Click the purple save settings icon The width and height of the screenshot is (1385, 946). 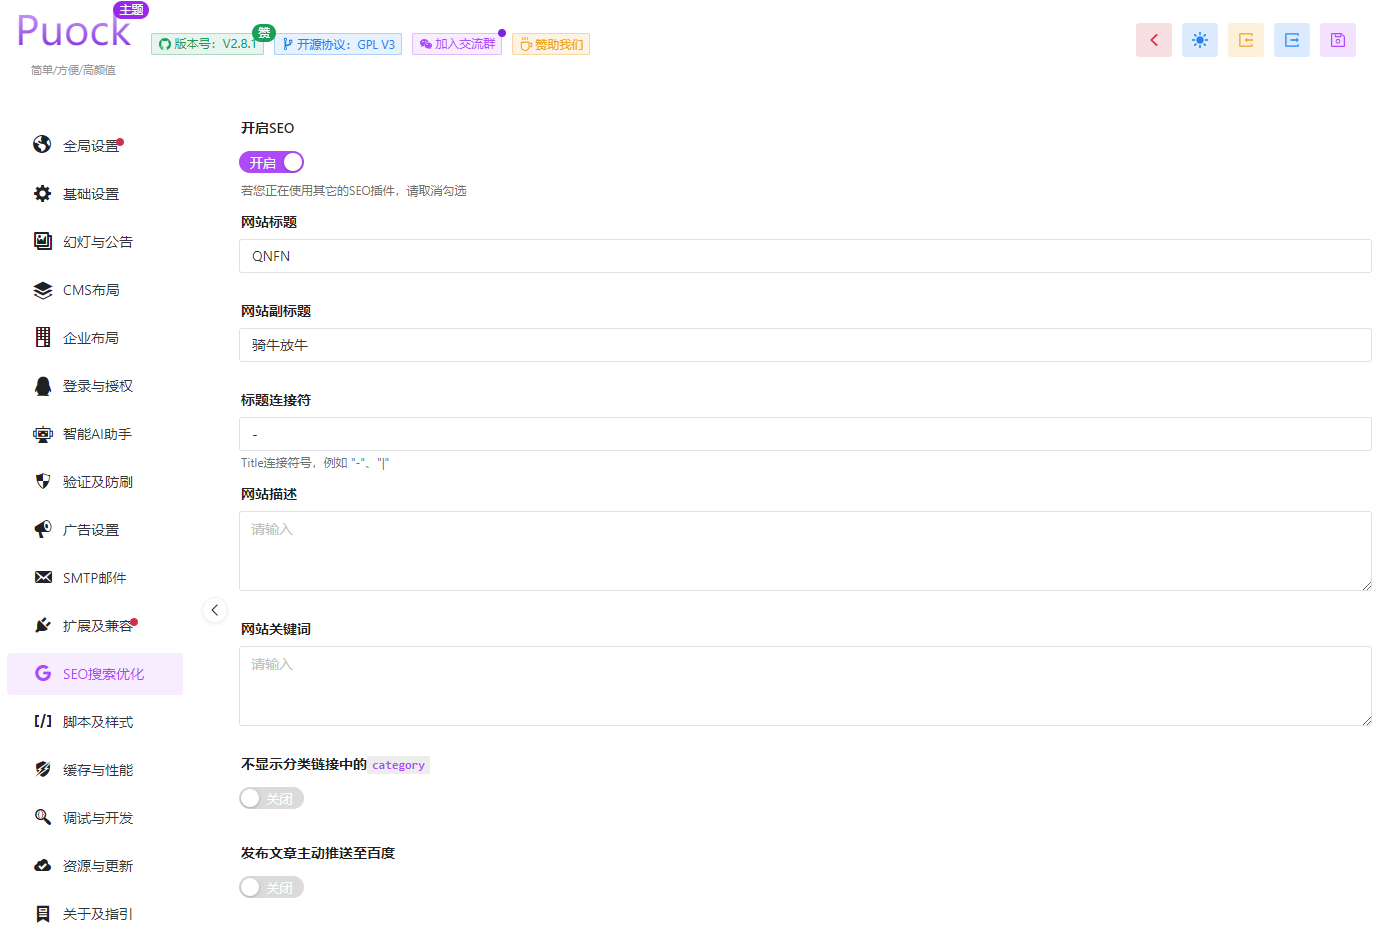[1337, 40]
